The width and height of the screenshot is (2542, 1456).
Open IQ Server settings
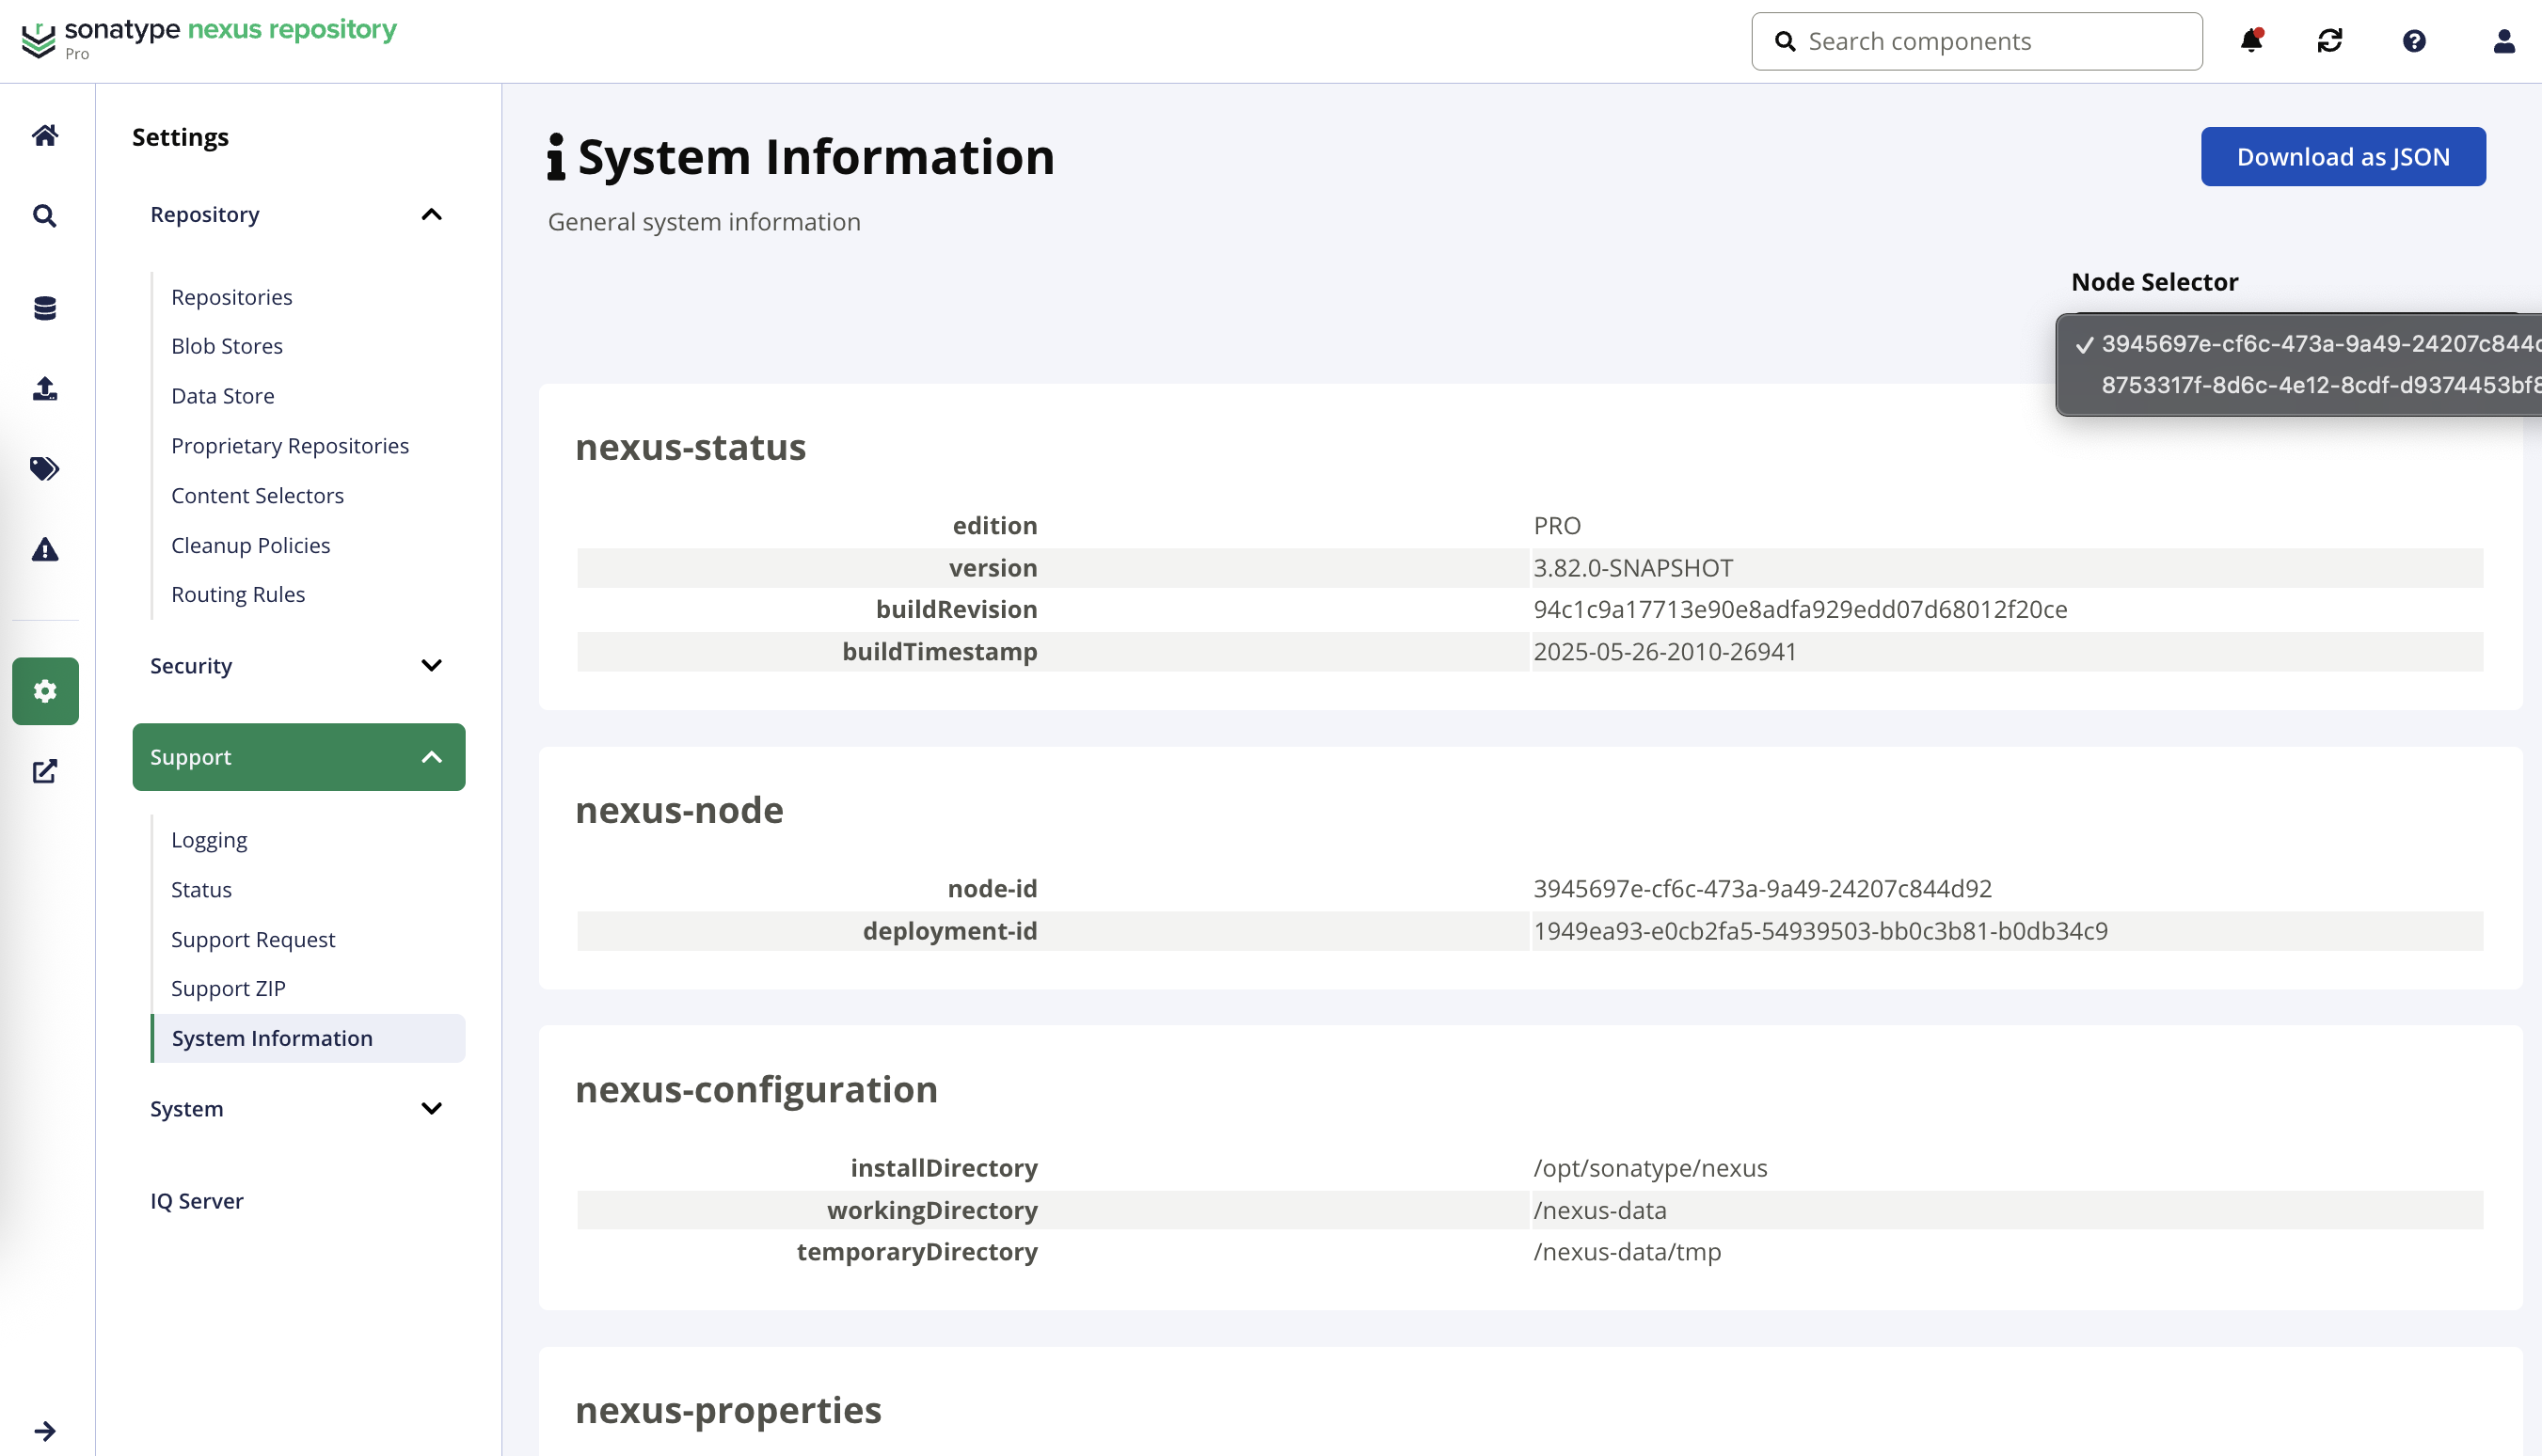point(197,1201)
